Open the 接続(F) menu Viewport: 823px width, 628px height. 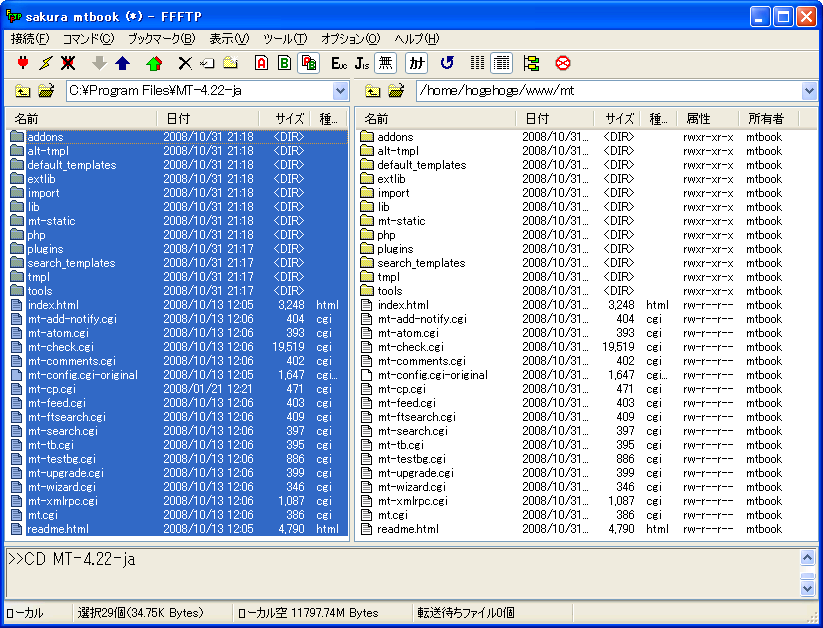tap(30, 39)
